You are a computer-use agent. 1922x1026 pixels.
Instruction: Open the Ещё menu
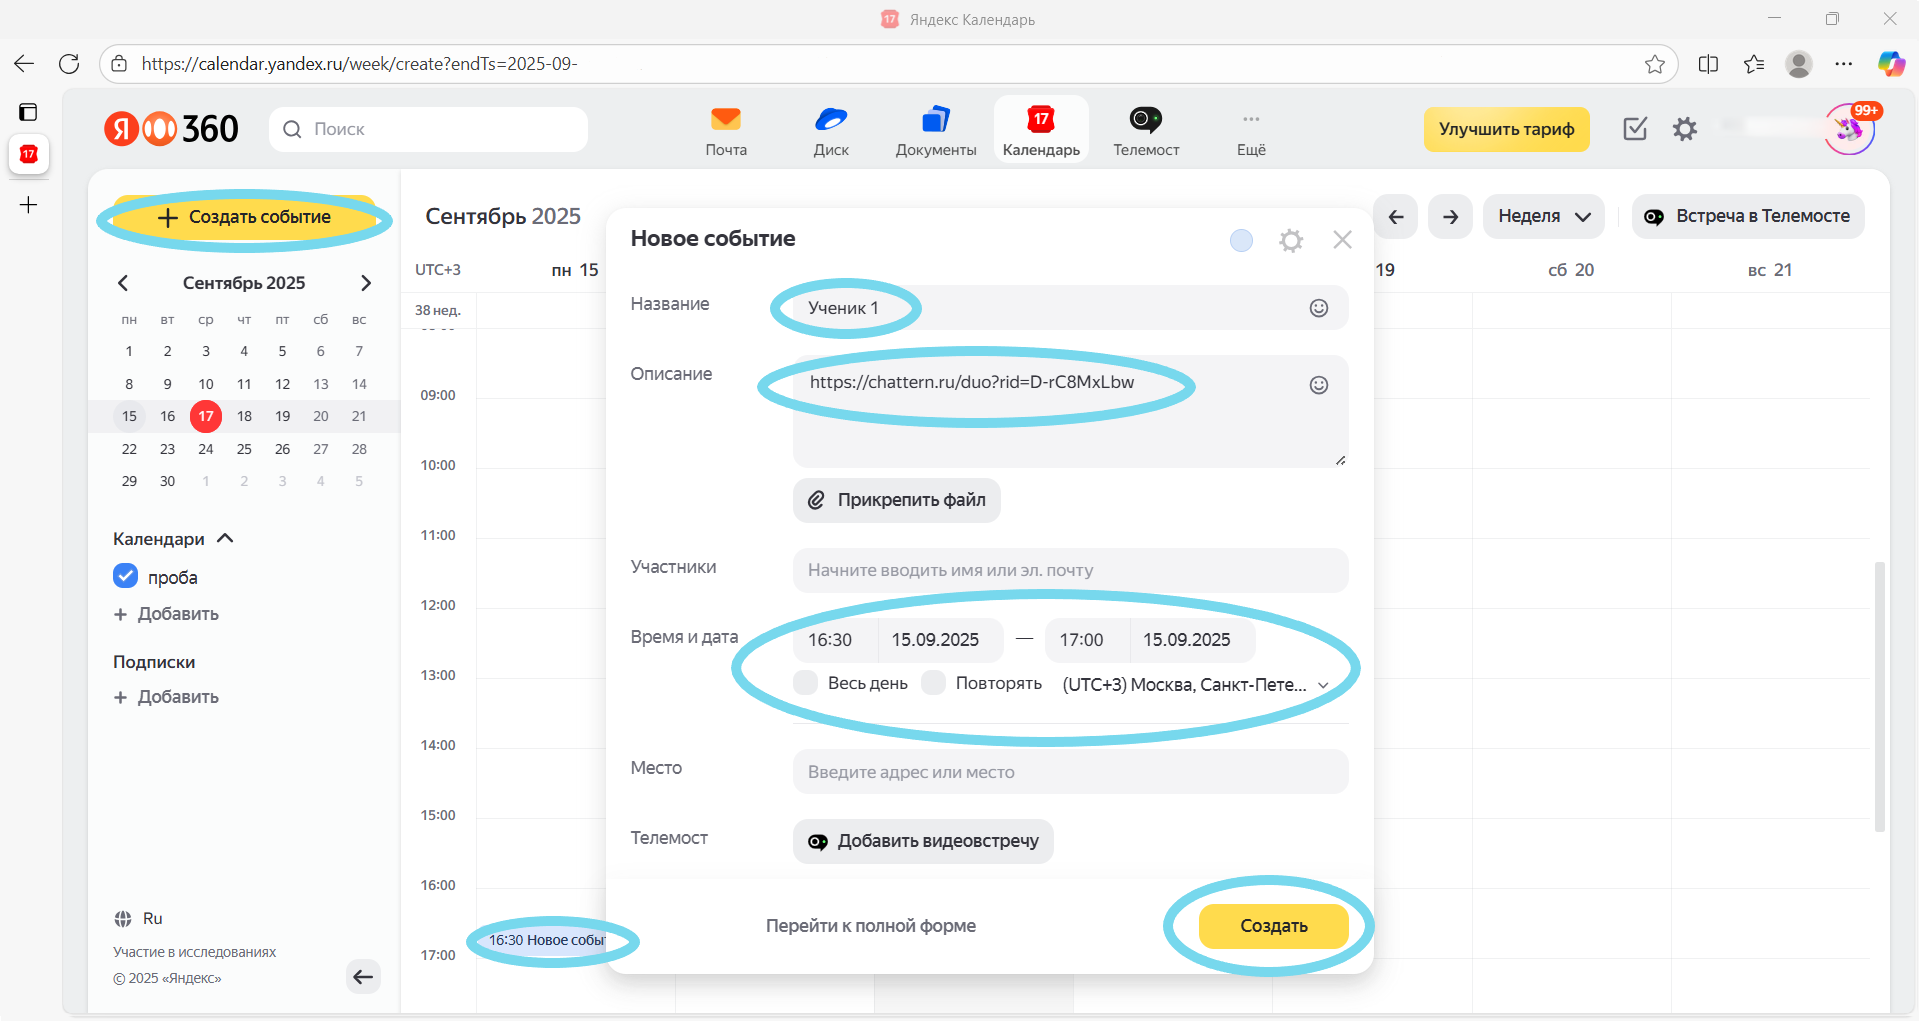pos(1251,130)
